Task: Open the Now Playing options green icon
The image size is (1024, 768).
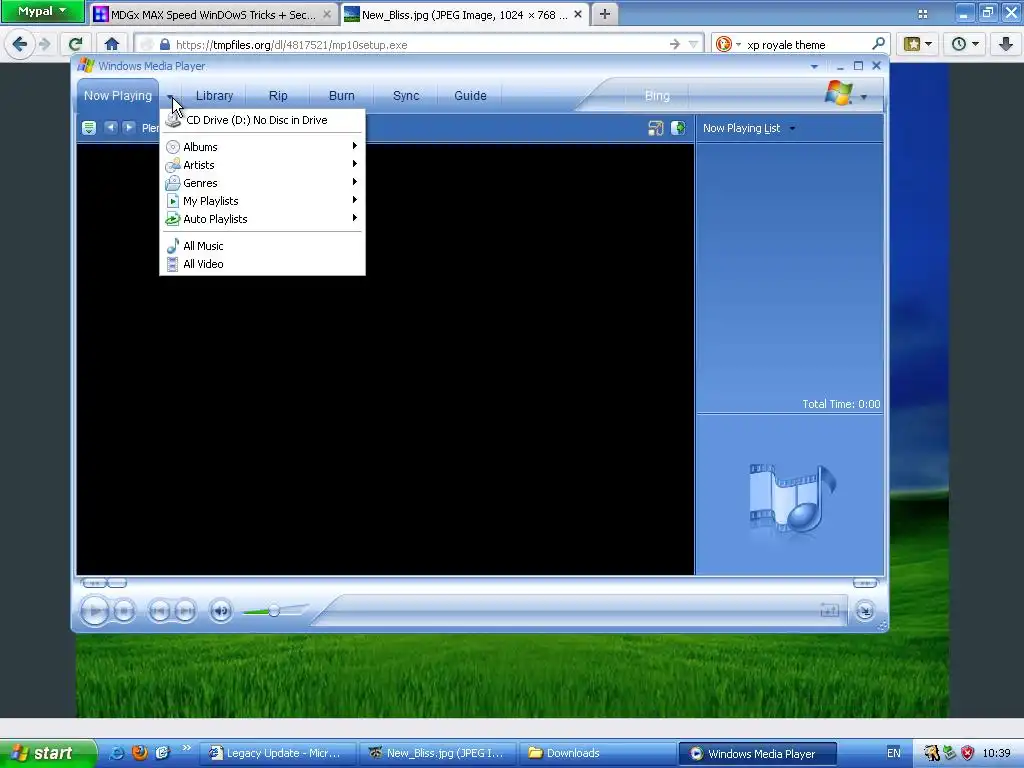Action: pos(89,128)
